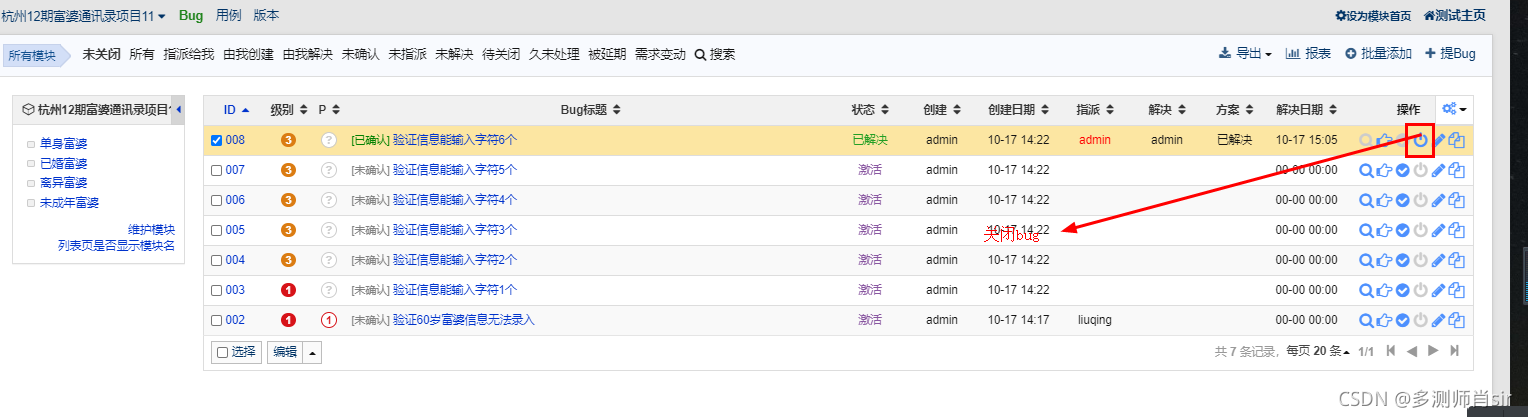Sort by the Bug标题 column header
Screen dimensions: 1528x417
590,109
